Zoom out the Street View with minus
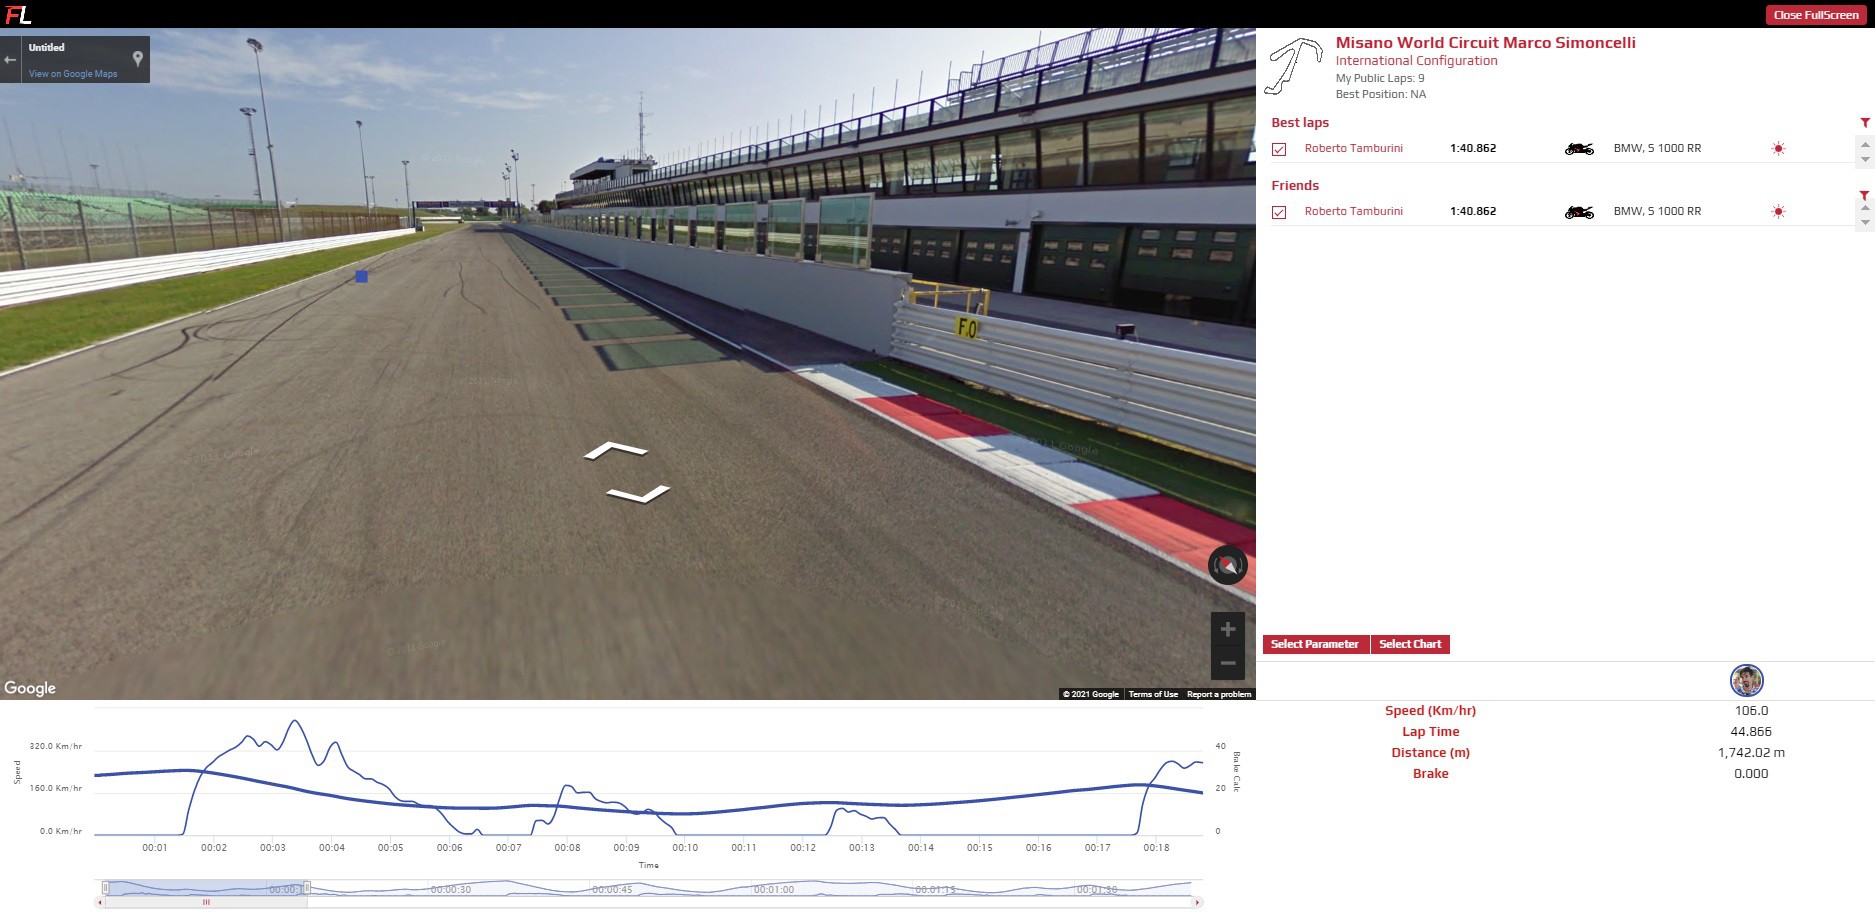The image size is (1875, 917). 1228,662
